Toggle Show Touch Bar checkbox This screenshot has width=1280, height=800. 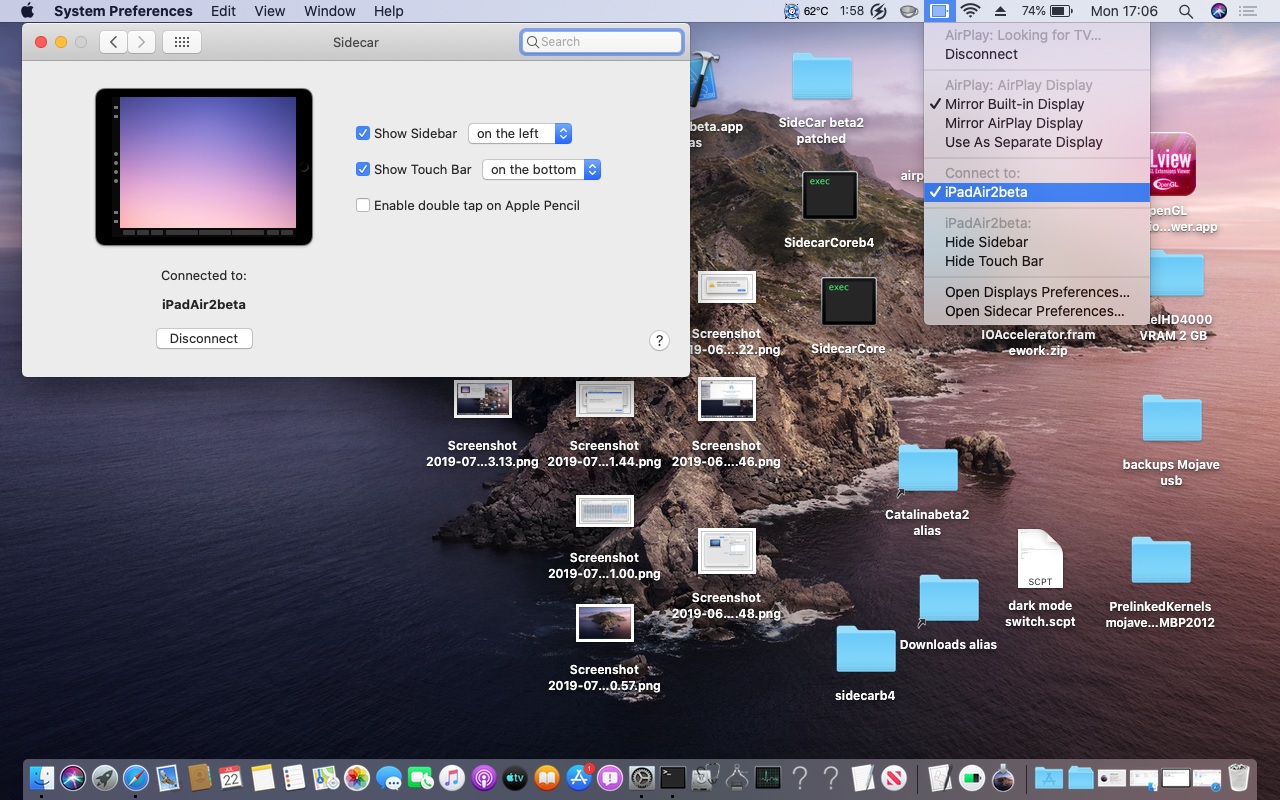click(363, 169)
